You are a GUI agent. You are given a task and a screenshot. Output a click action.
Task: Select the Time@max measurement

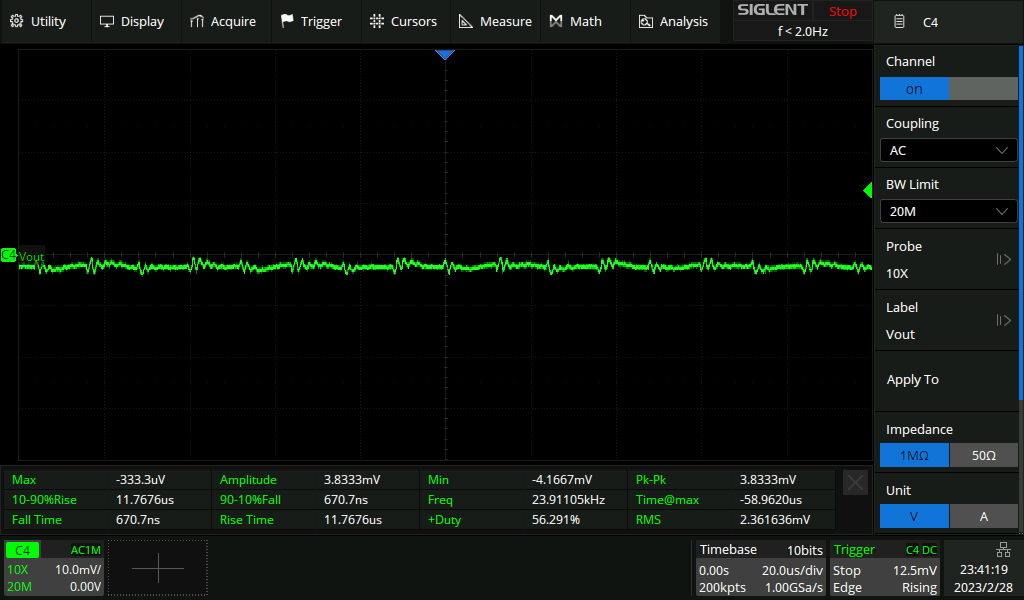[731, 500]
